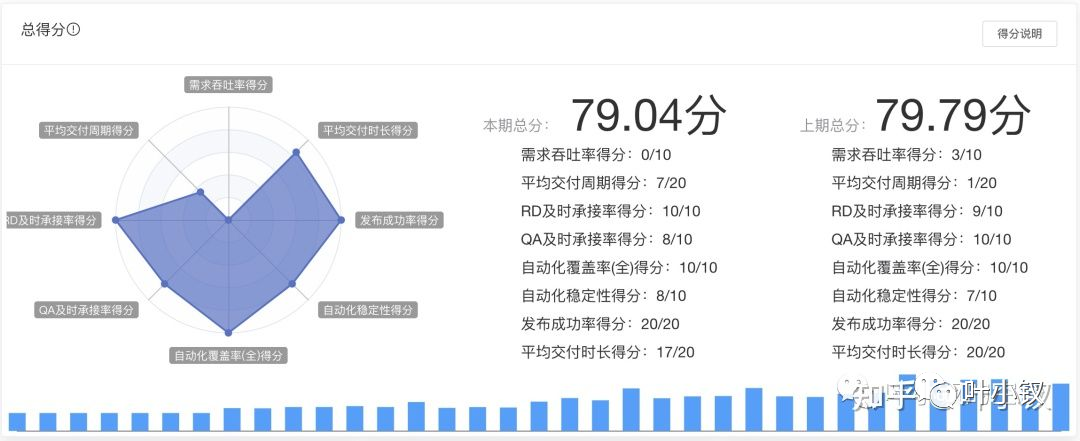Screen dimensions: 1080x441
Task: Click 自动化覆盖率(全)得分: 10/10 under 上期总分
Action: pyautogui.click(x=930, y=267)
